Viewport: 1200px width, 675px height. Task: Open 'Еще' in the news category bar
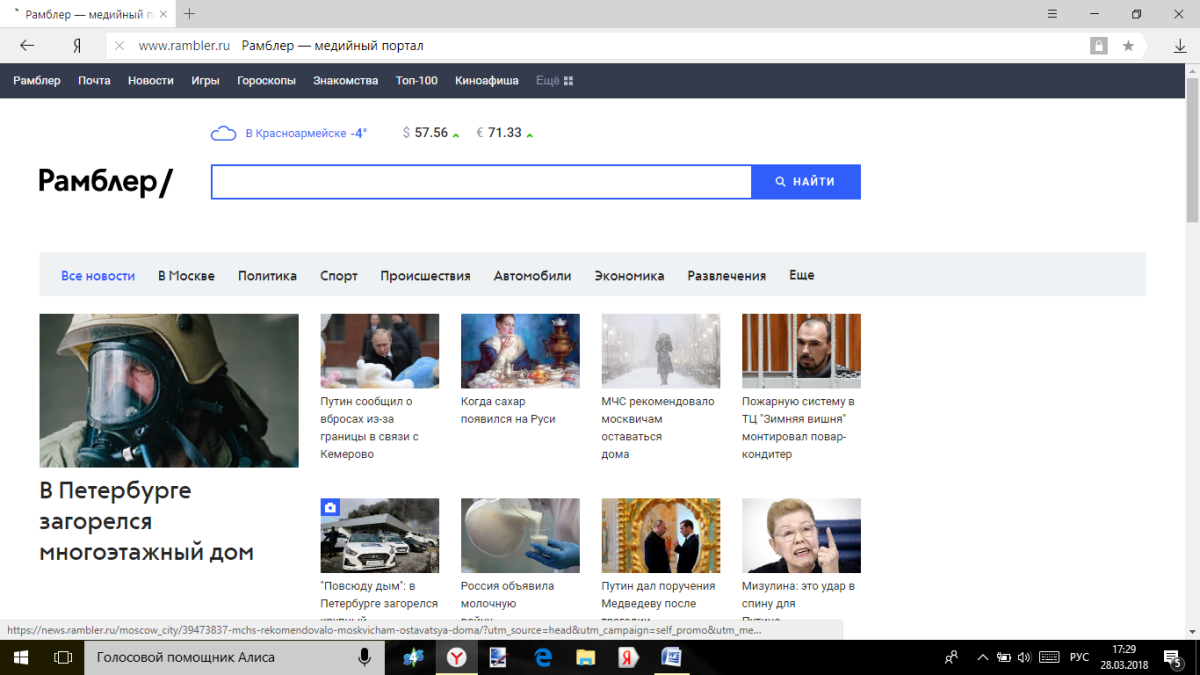(x=800, y=275)
